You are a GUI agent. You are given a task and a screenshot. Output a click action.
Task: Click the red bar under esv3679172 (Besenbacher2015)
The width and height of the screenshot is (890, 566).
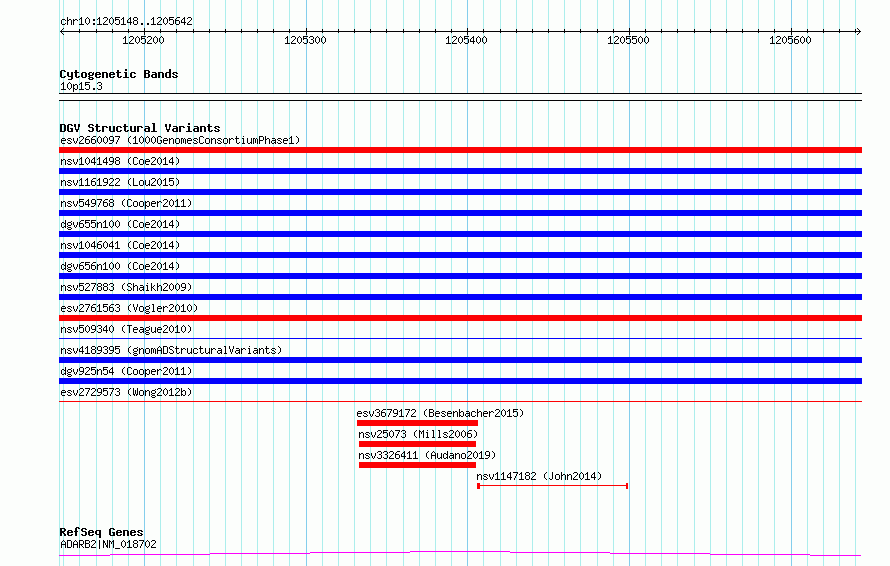click(x=417, y=423)
